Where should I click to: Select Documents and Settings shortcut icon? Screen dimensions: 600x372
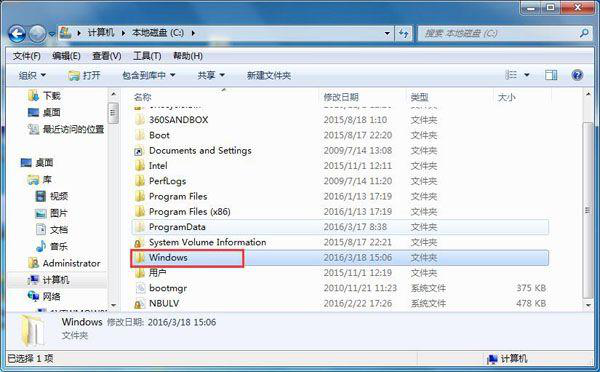coord(139,151)
